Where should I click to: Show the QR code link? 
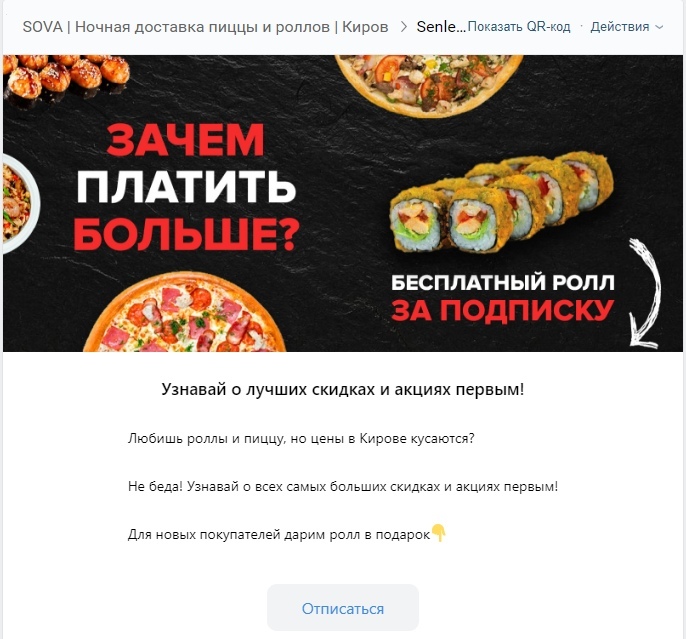point(519,27)
